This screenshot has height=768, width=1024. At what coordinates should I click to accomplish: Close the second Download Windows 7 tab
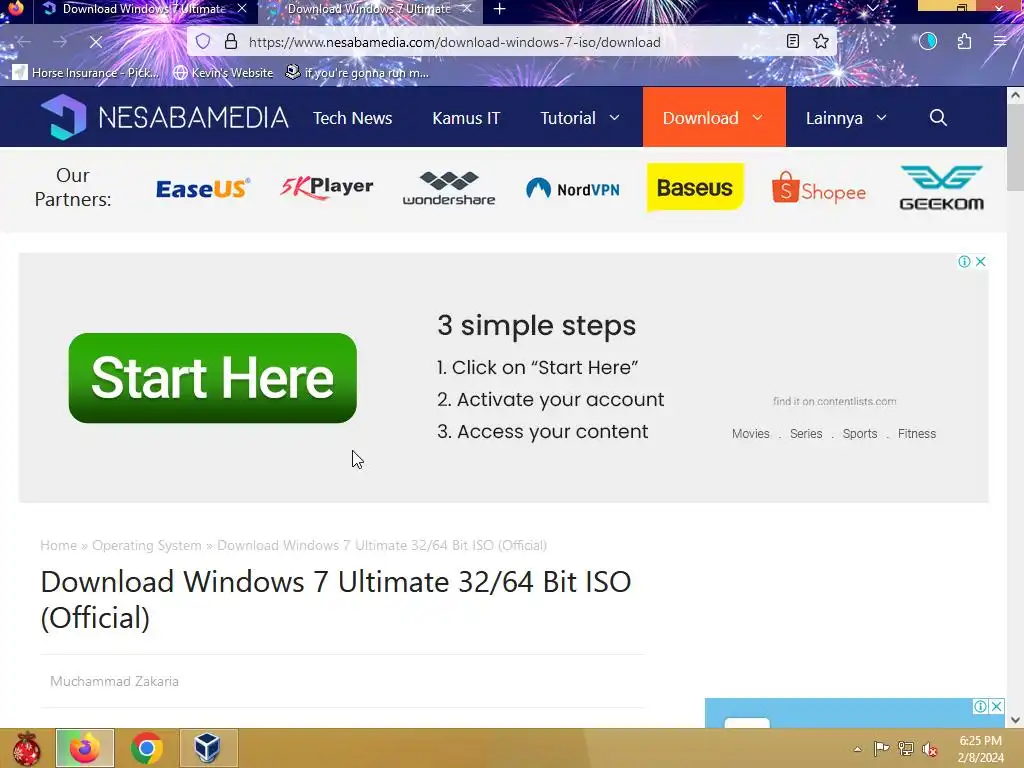467,8
